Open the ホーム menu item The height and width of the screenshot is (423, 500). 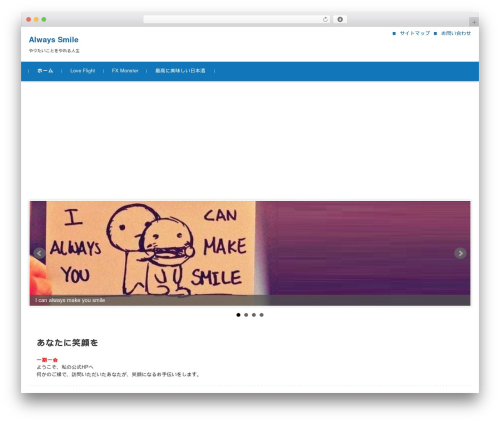point(45,71)
